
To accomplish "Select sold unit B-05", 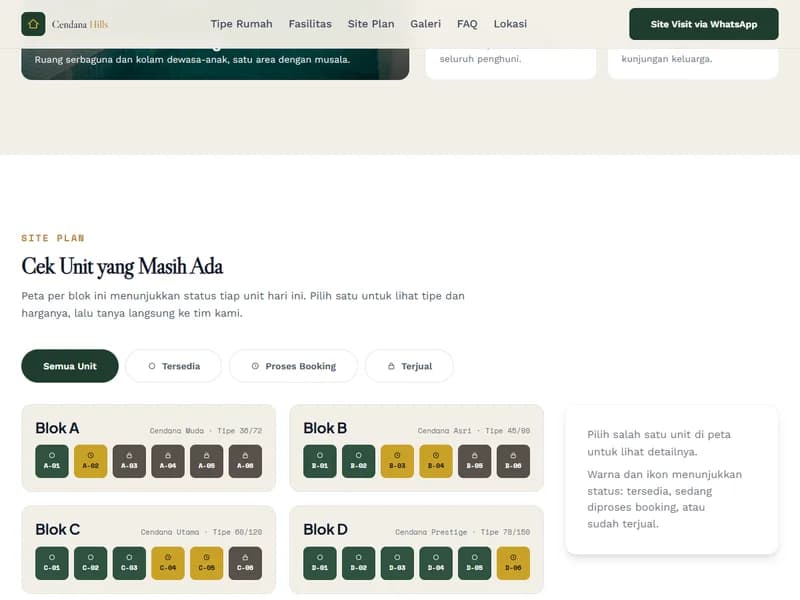I will 474,461.
